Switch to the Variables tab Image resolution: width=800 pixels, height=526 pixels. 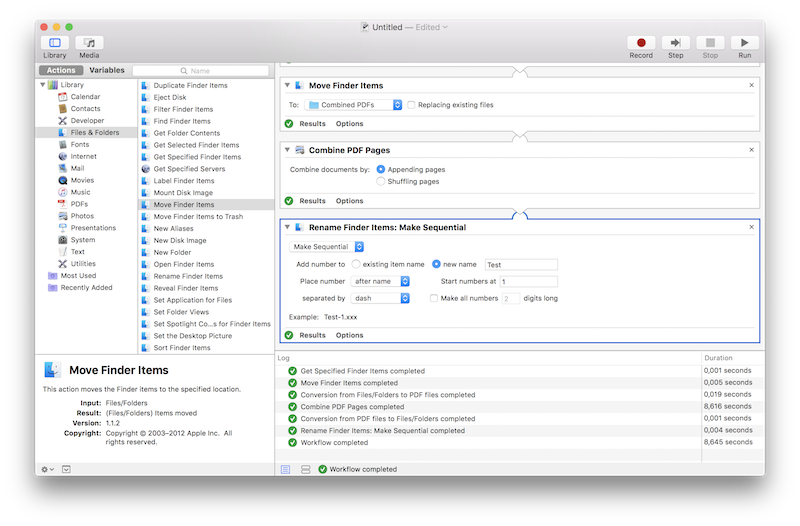(107, 71)
